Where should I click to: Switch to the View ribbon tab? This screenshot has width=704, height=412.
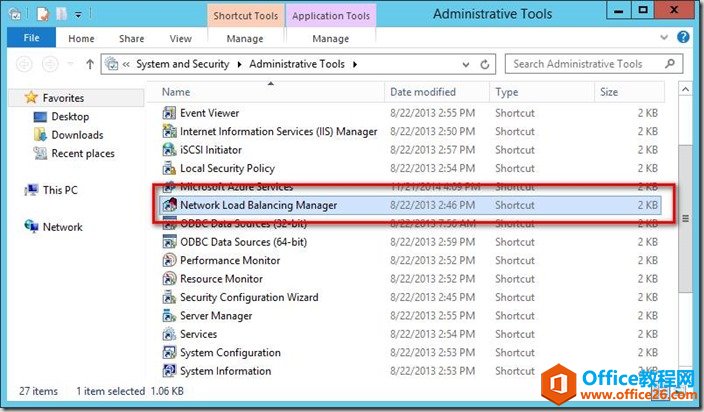(180, 39)
